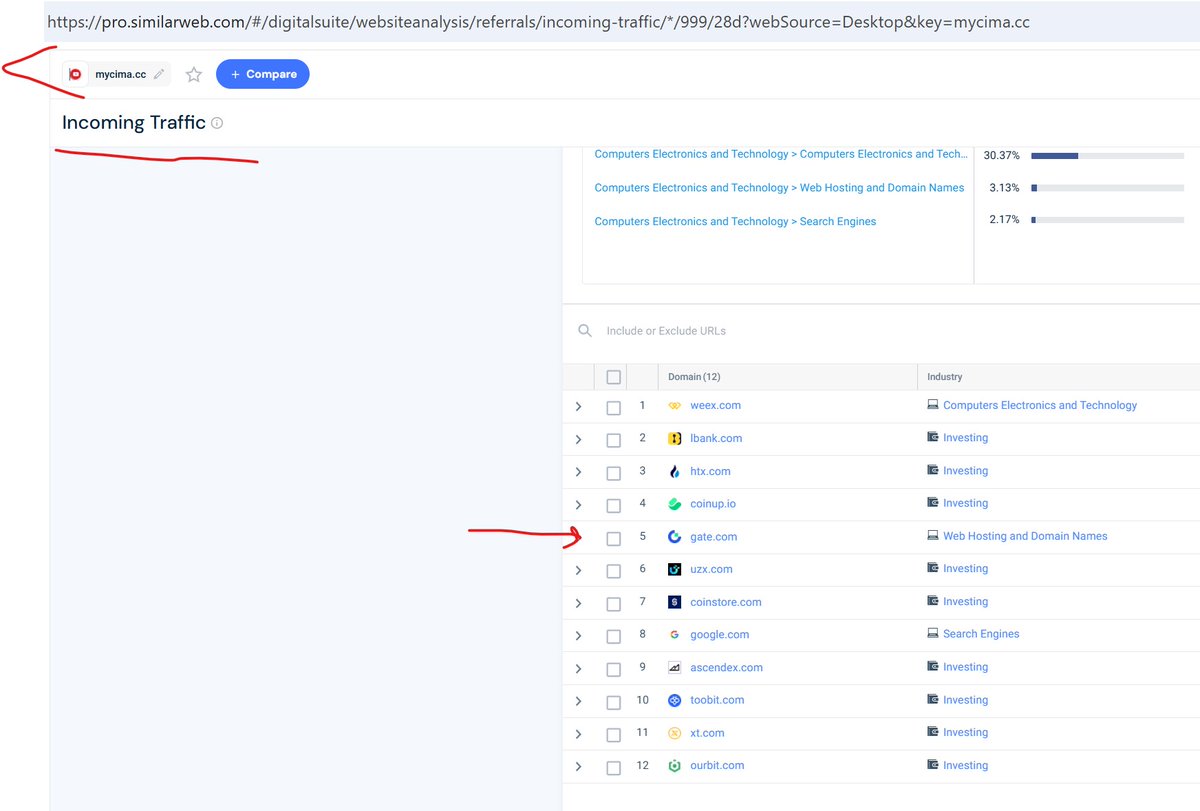
Task: Expand the coinup.io row
Action: [x=578, y=505]
